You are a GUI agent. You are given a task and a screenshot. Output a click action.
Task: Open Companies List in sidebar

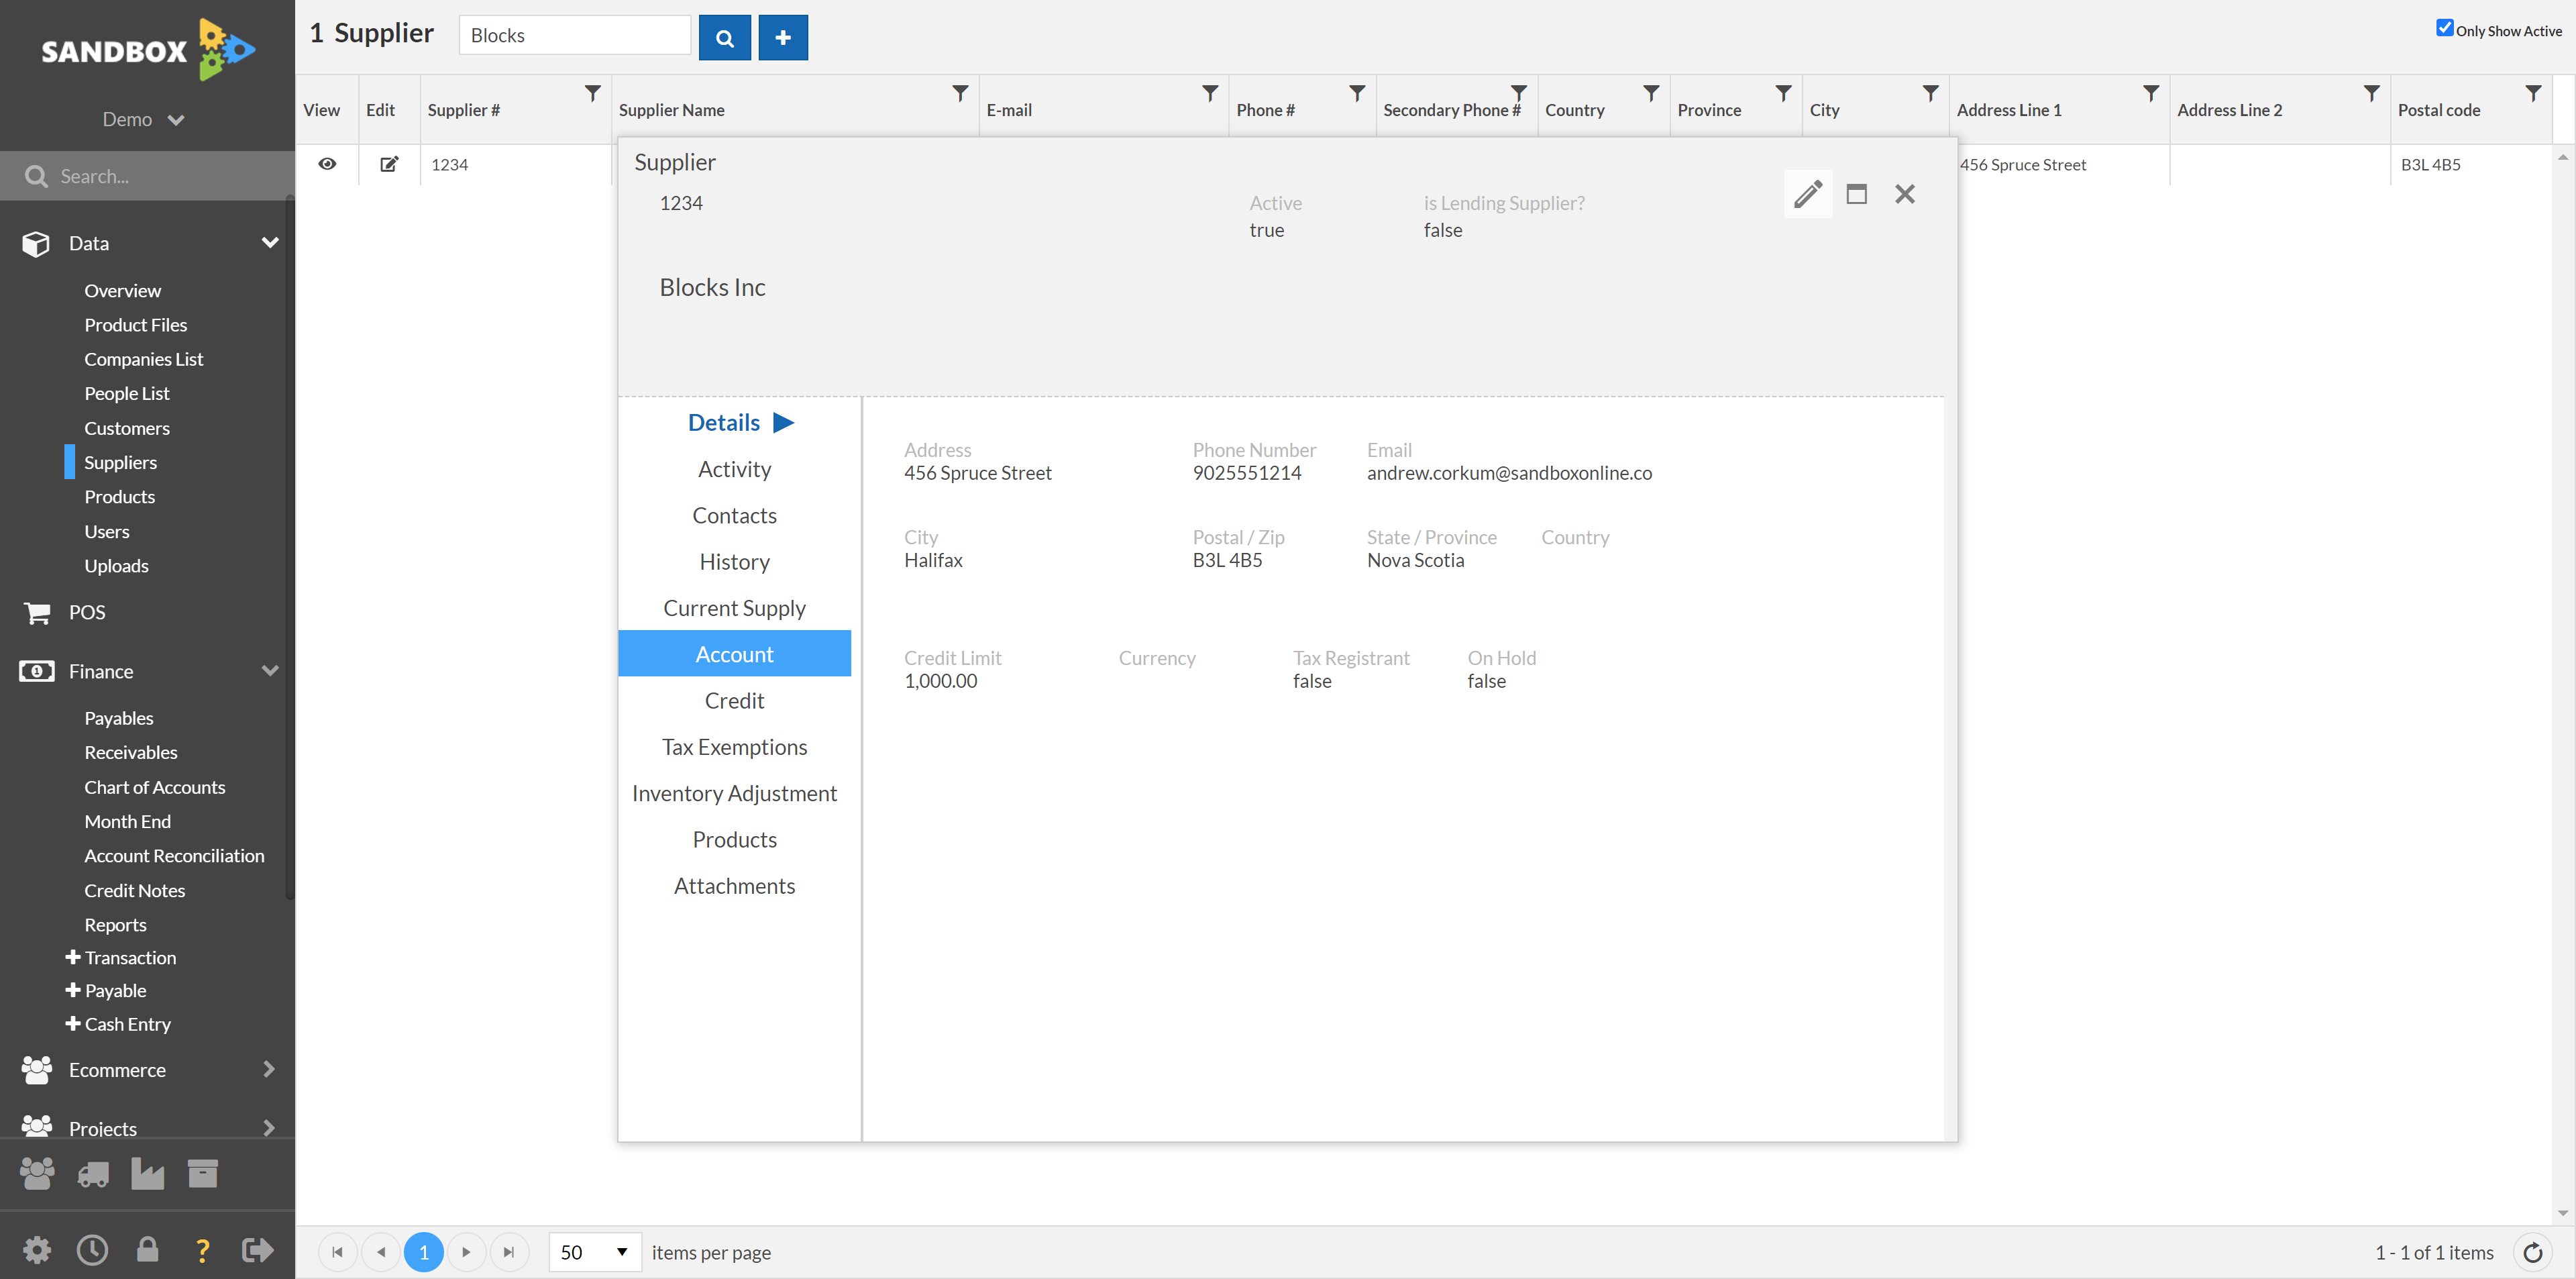point(143,359)
